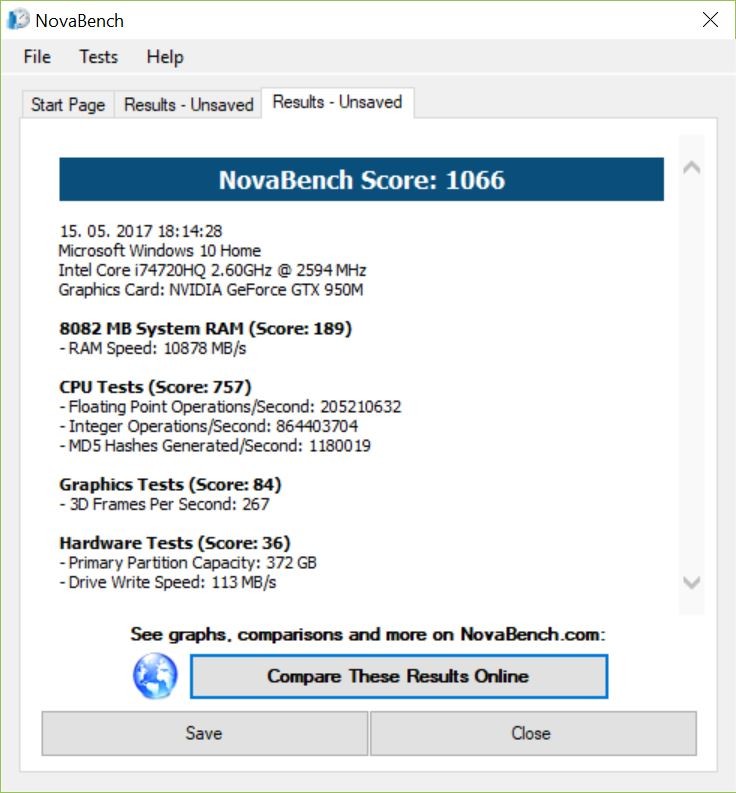Click the 8082 MB System RAM heading

click(x=205, y=328)
